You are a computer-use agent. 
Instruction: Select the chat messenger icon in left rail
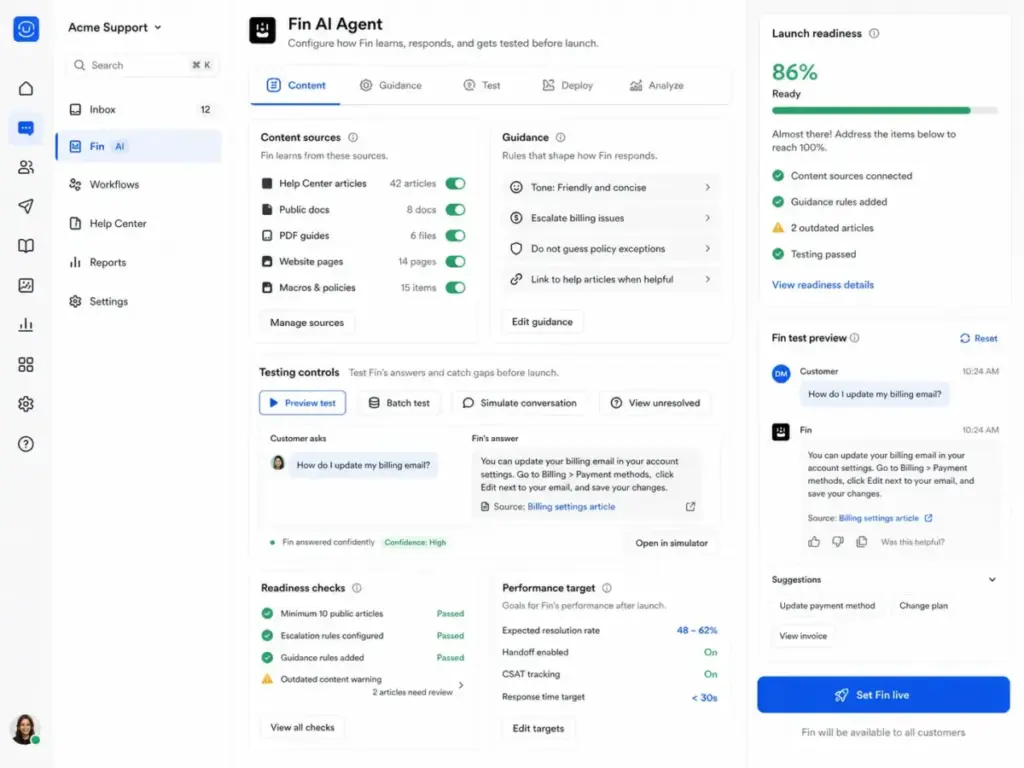tap(25, 128)
